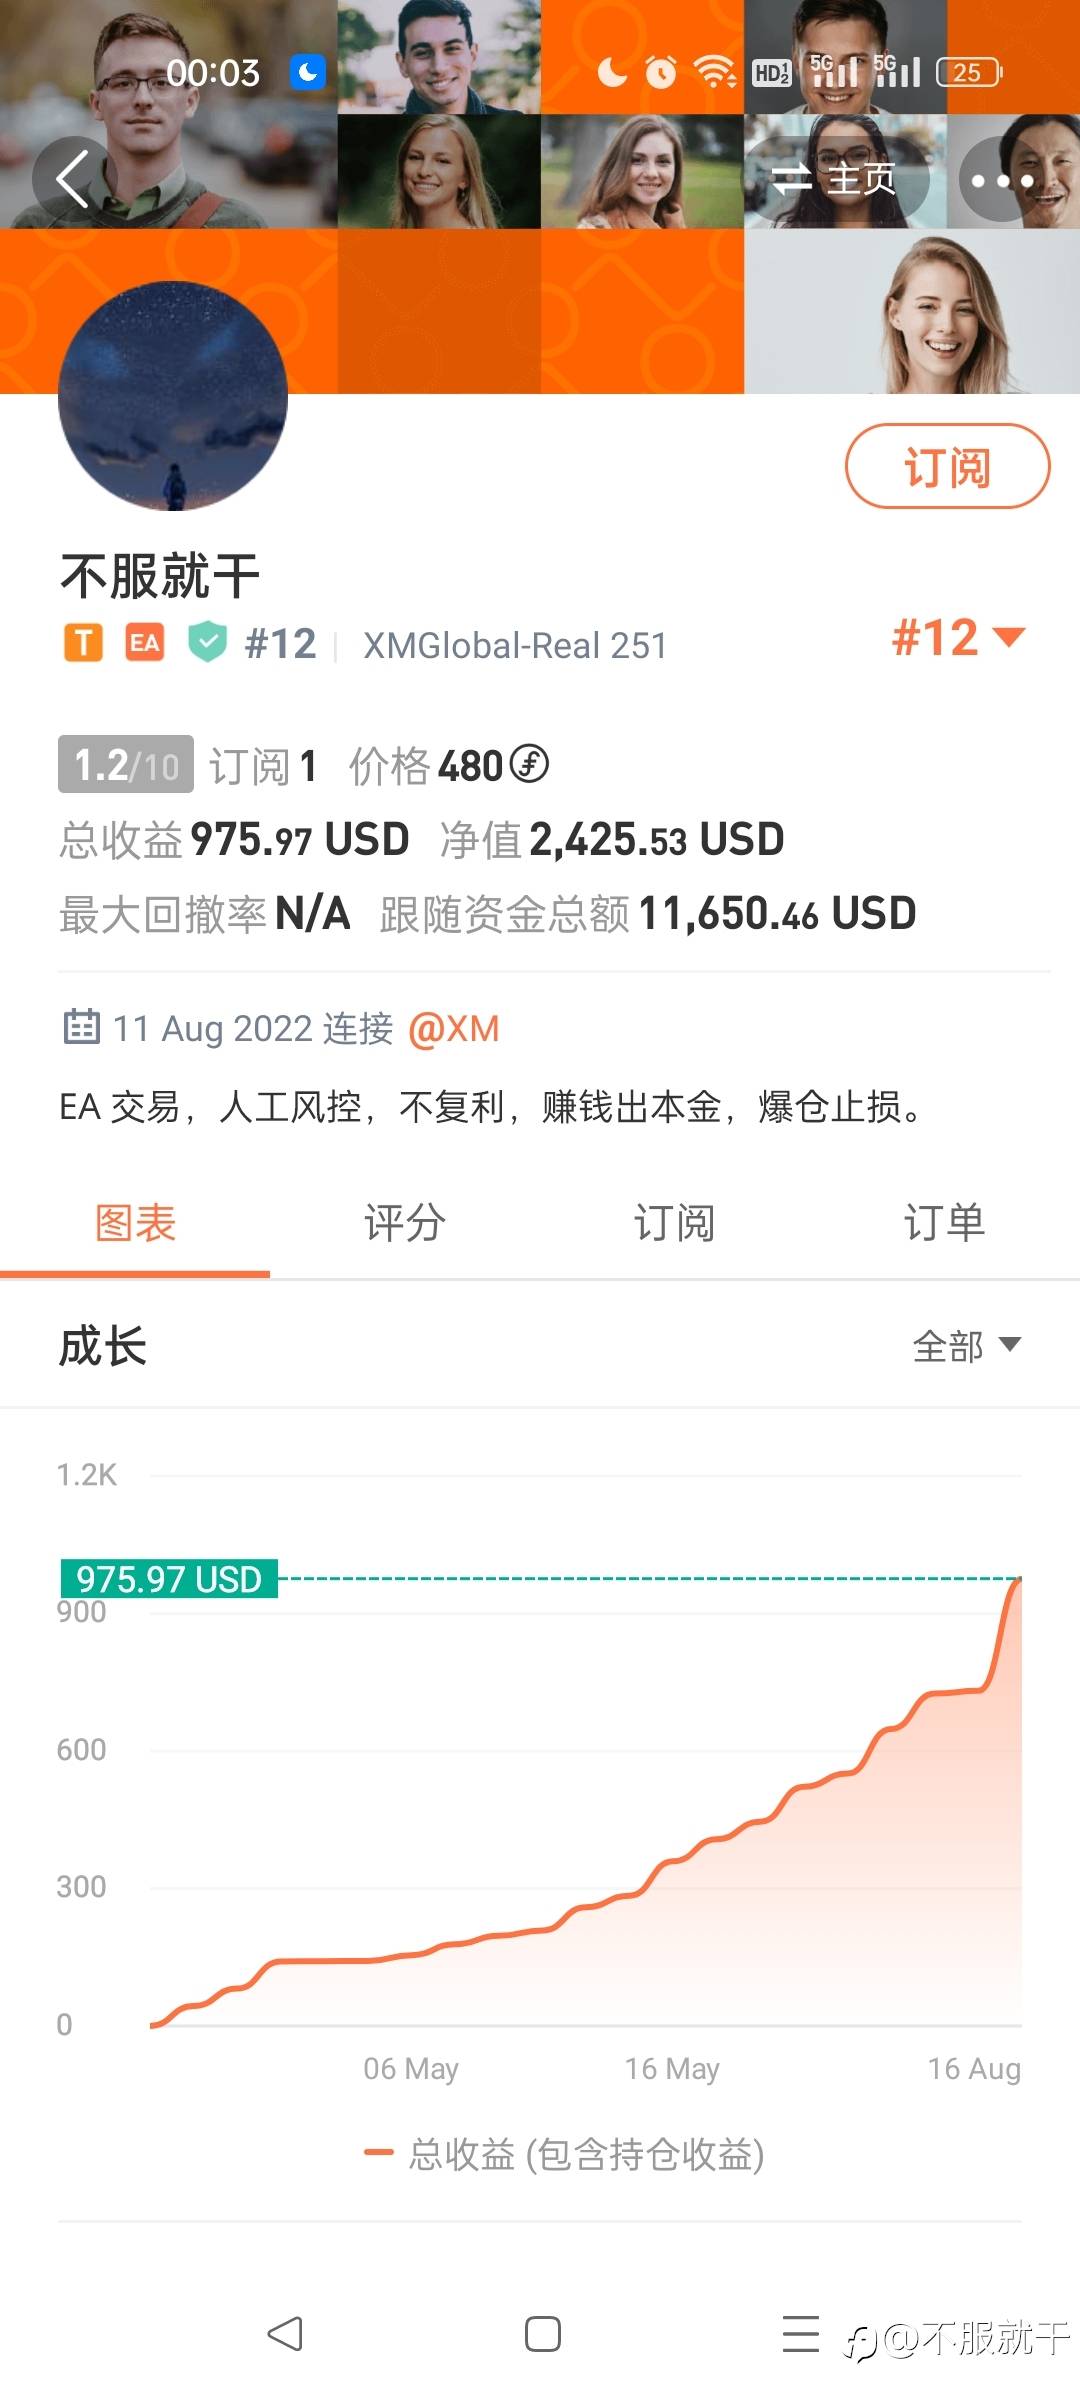
Task: Open Android recent apps menu icon
Action: tap(800, 2334)
